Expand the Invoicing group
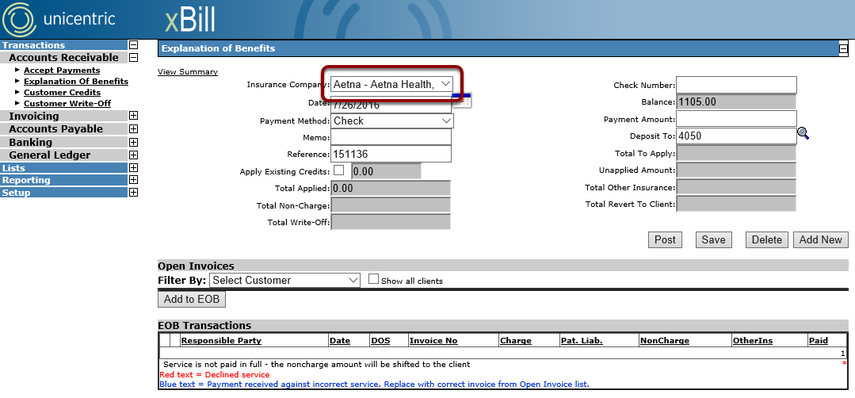855x398 pixels. click(x=133, y=116)
